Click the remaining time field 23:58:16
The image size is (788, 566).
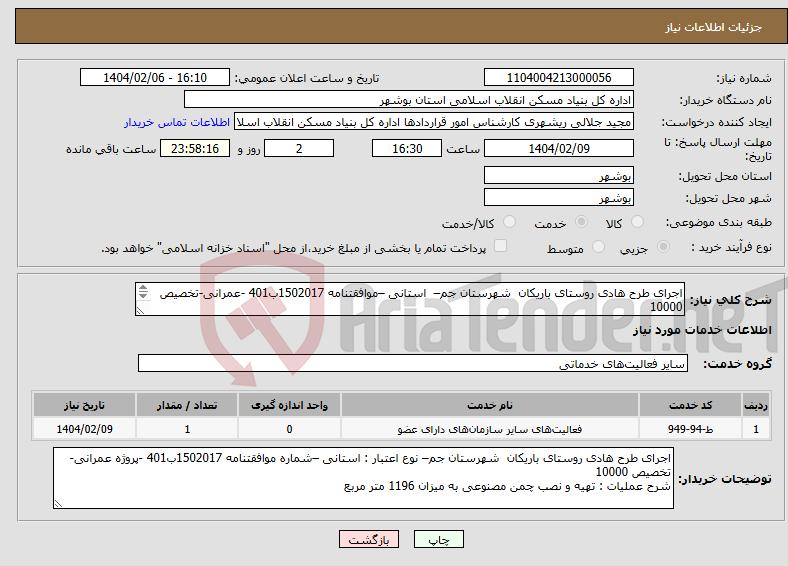[x=195, y=148]
